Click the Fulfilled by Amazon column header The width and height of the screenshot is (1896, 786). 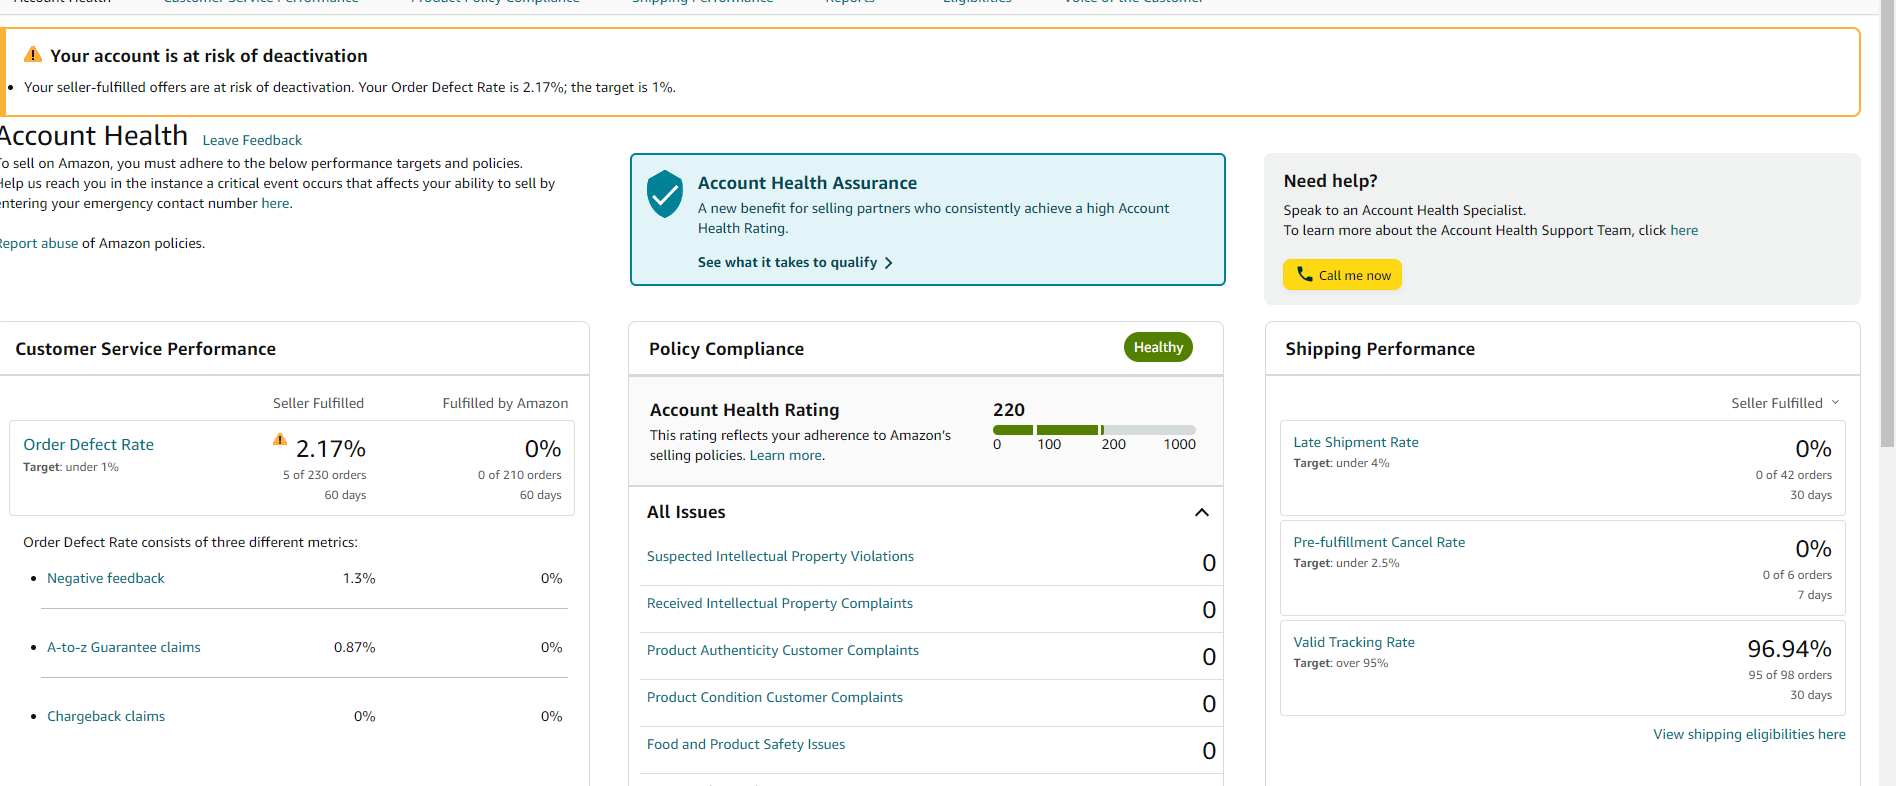[505, 403]
